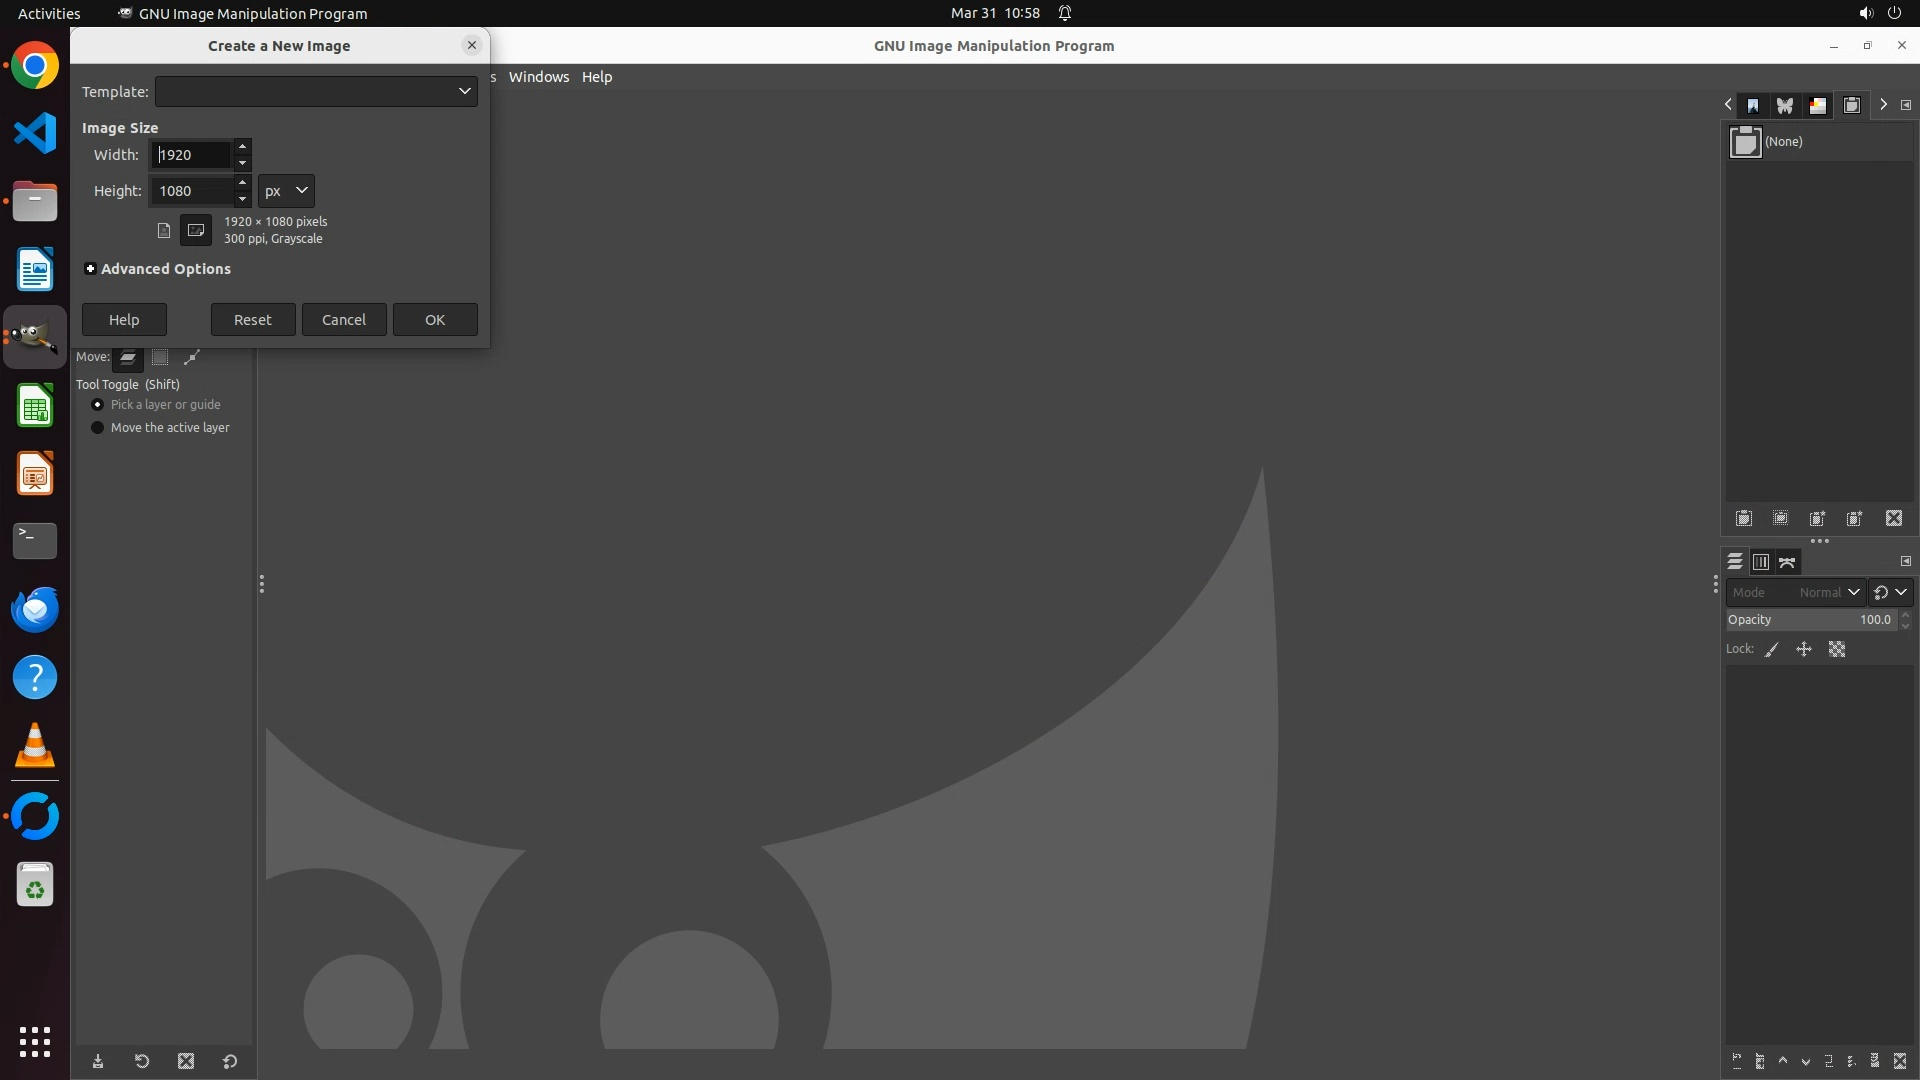The width and height of the screenshot is (1920, 1080).
Task: Click the Reset button
Action: 252,319
